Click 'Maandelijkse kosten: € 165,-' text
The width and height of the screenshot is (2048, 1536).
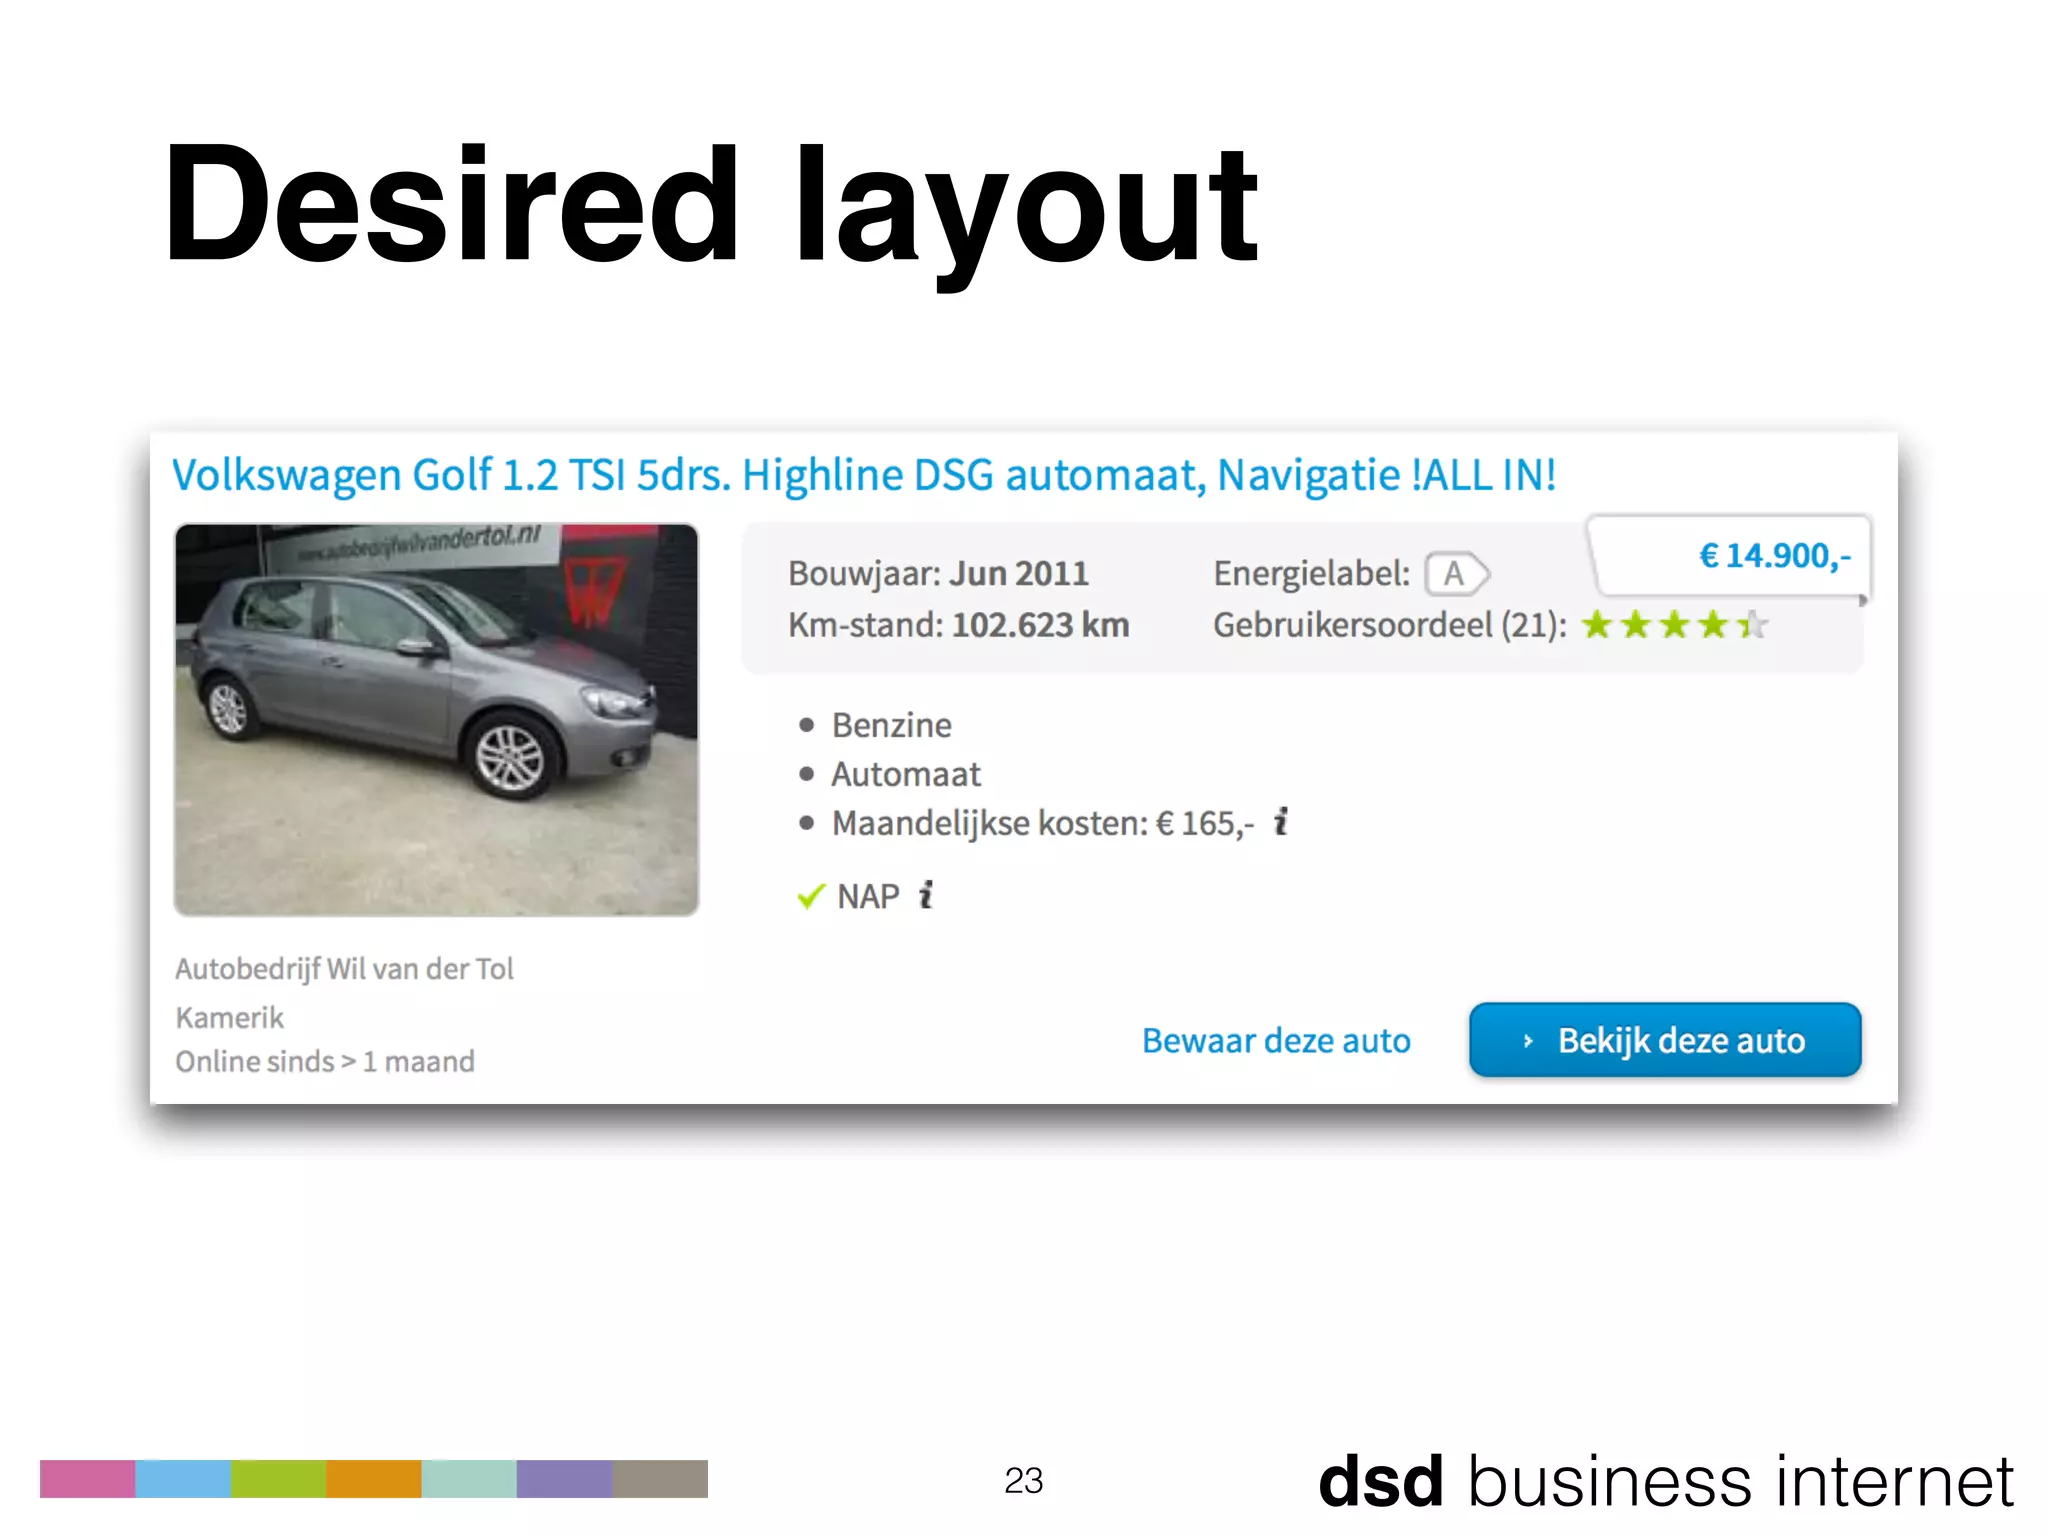tap(1042, 823)
